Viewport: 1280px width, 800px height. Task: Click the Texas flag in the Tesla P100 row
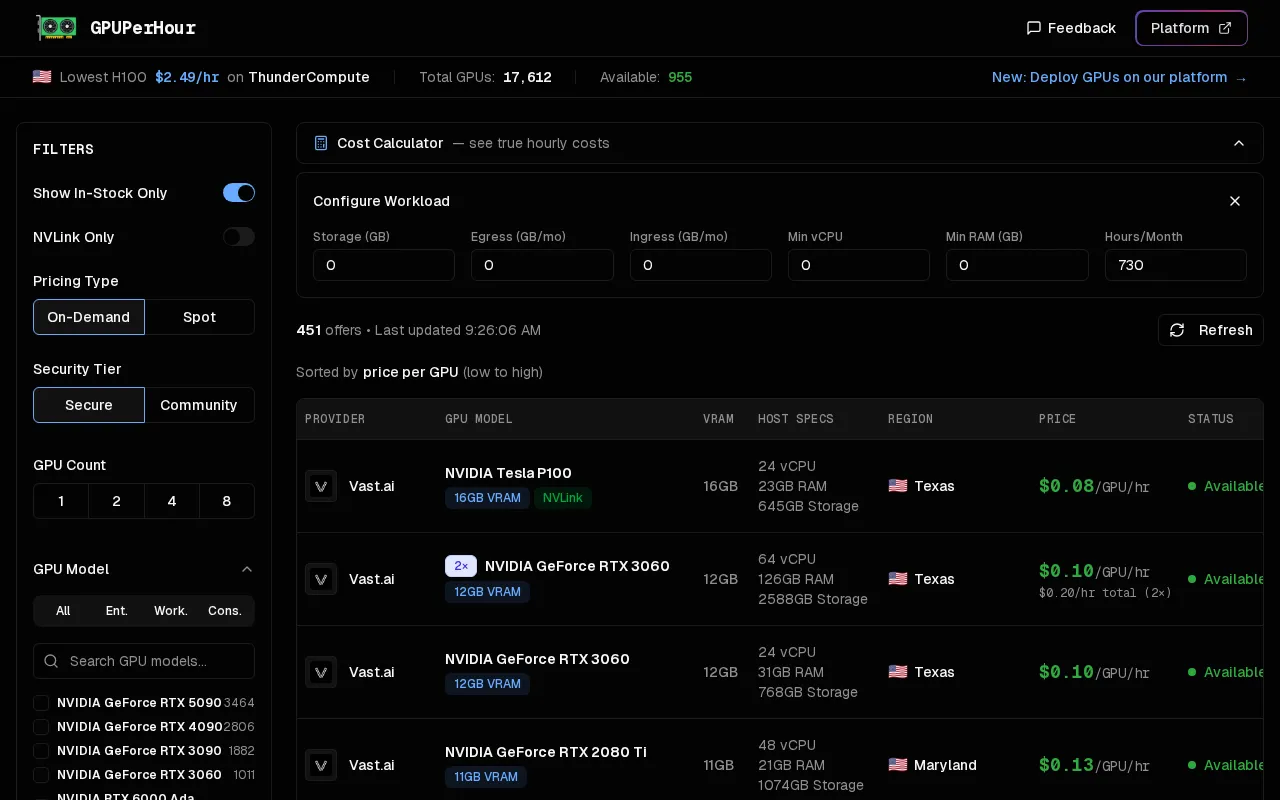[x=898, y=486]
